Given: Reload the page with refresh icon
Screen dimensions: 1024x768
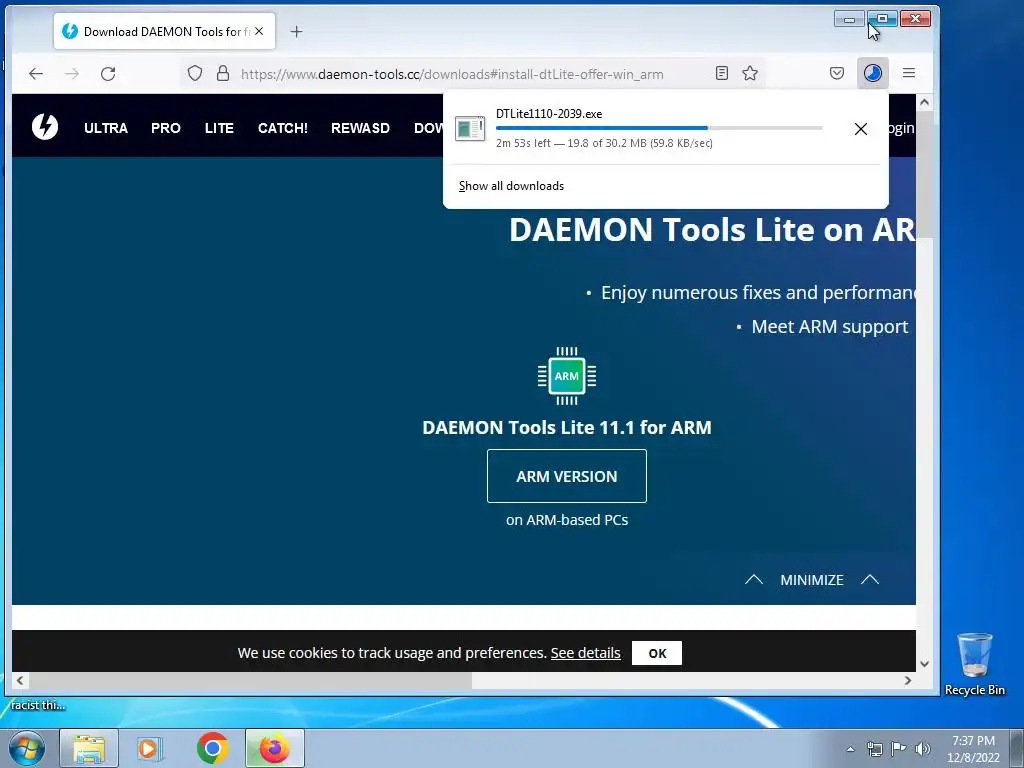Looking at the screenshot, I should click(x=108, y=73).
